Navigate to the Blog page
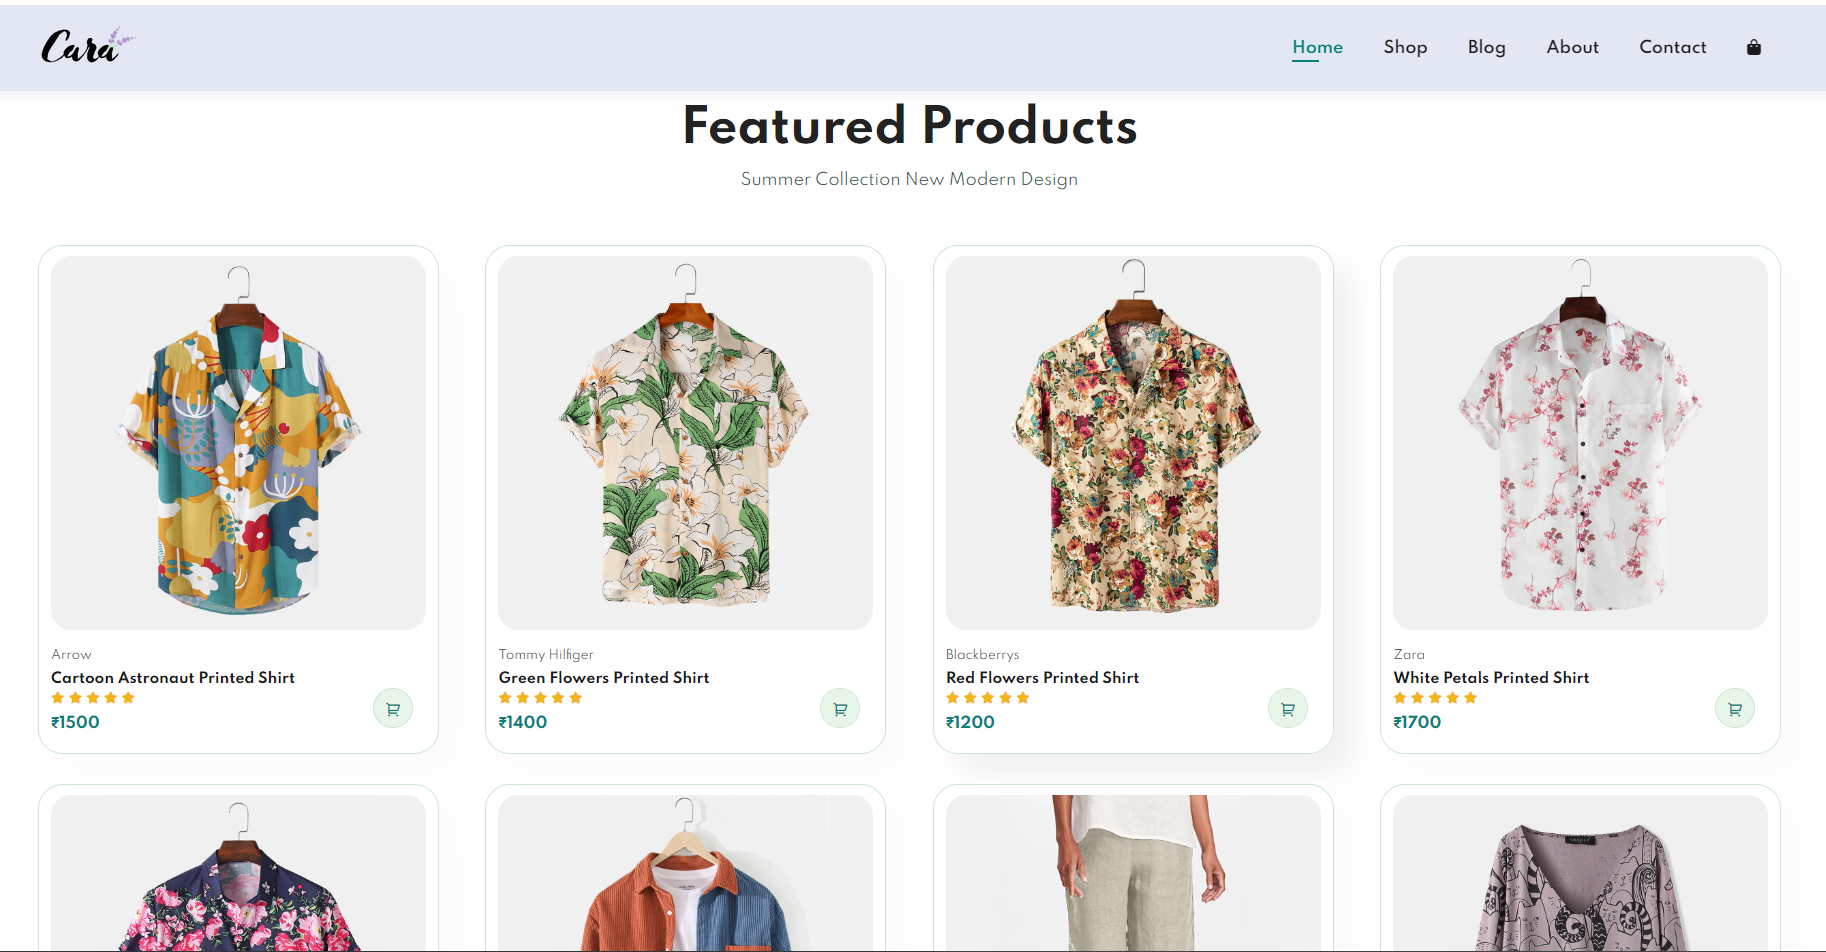The height and width of the screenshot is (952, 1826). (x=1486, y=47)
